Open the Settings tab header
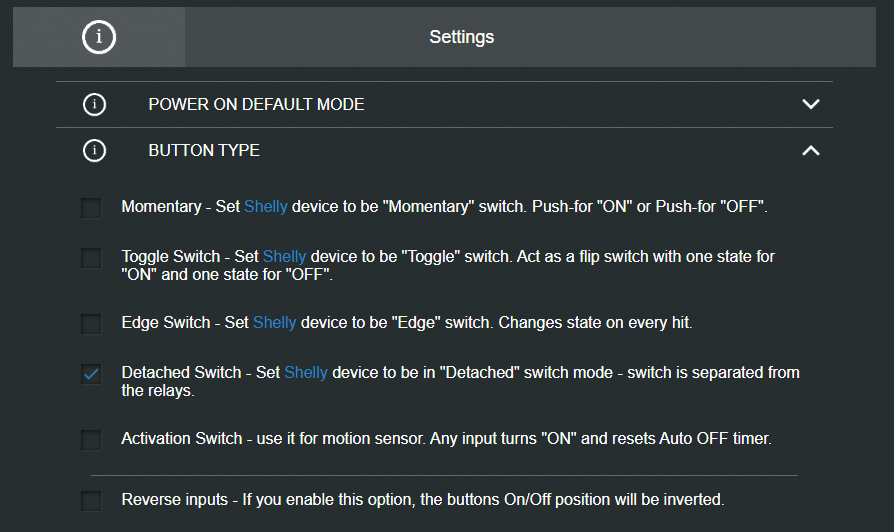Image resolution: width=894 pixels, height=532 pixels. (x=461, y=38)
